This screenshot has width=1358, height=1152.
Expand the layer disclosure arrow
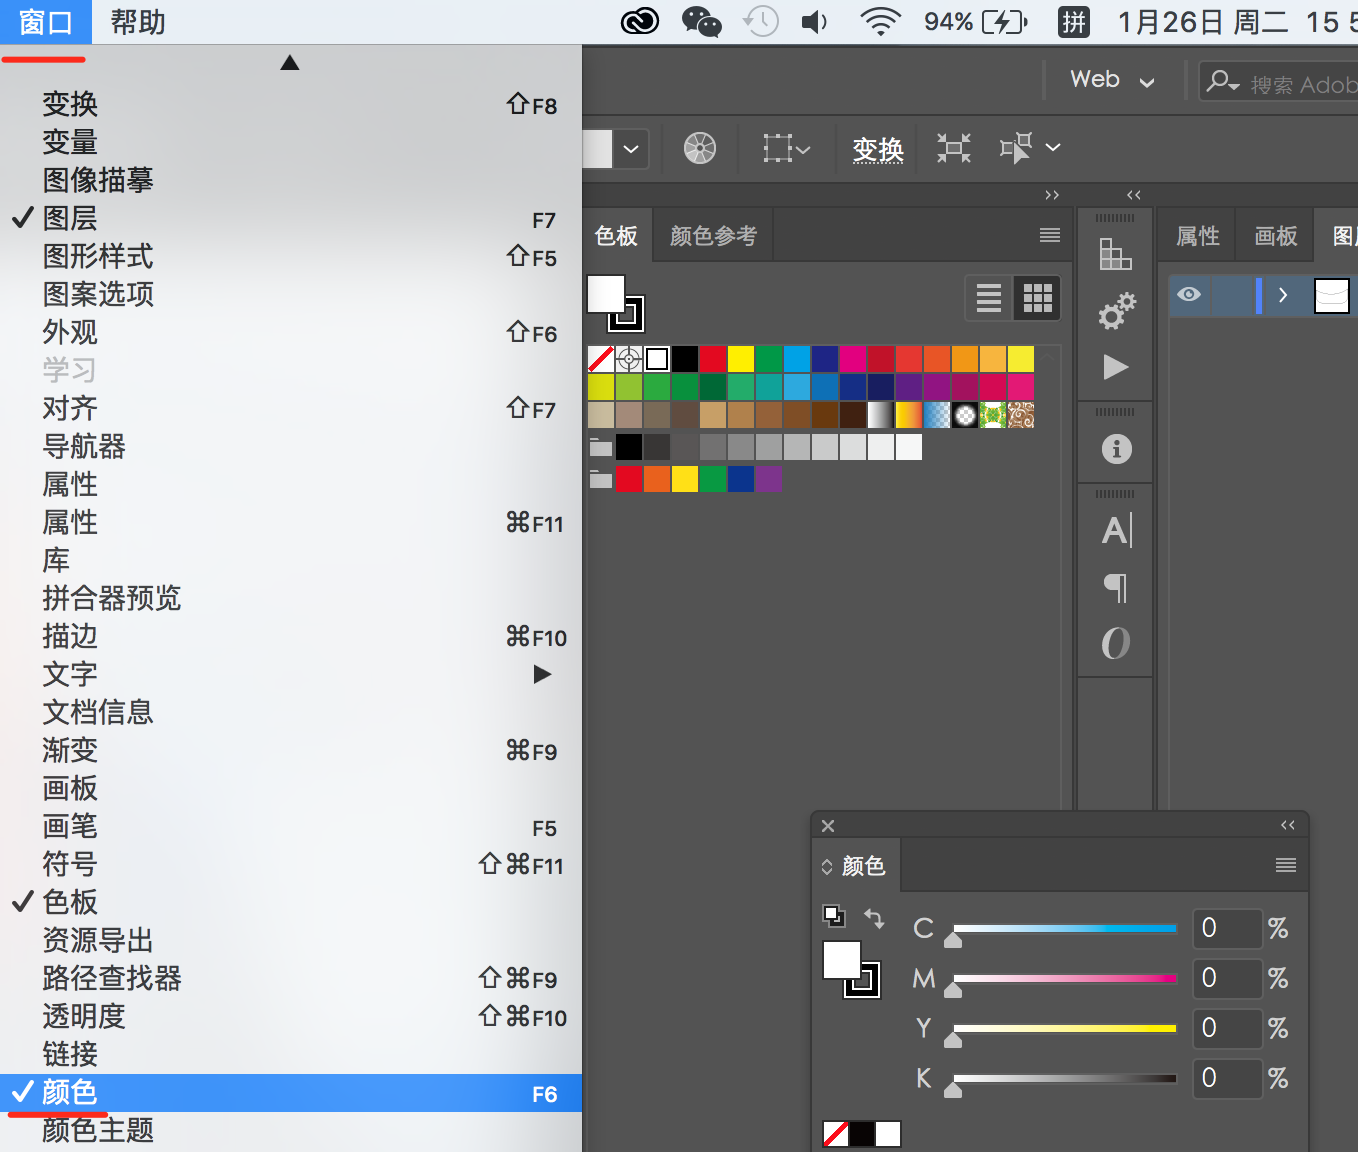click(x=1283, y=295)
